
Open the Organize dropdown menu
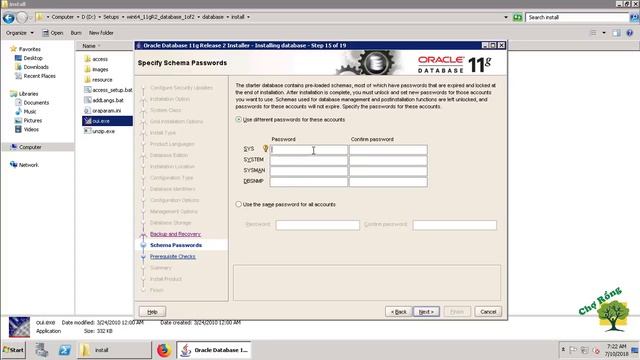coord(20,33)
